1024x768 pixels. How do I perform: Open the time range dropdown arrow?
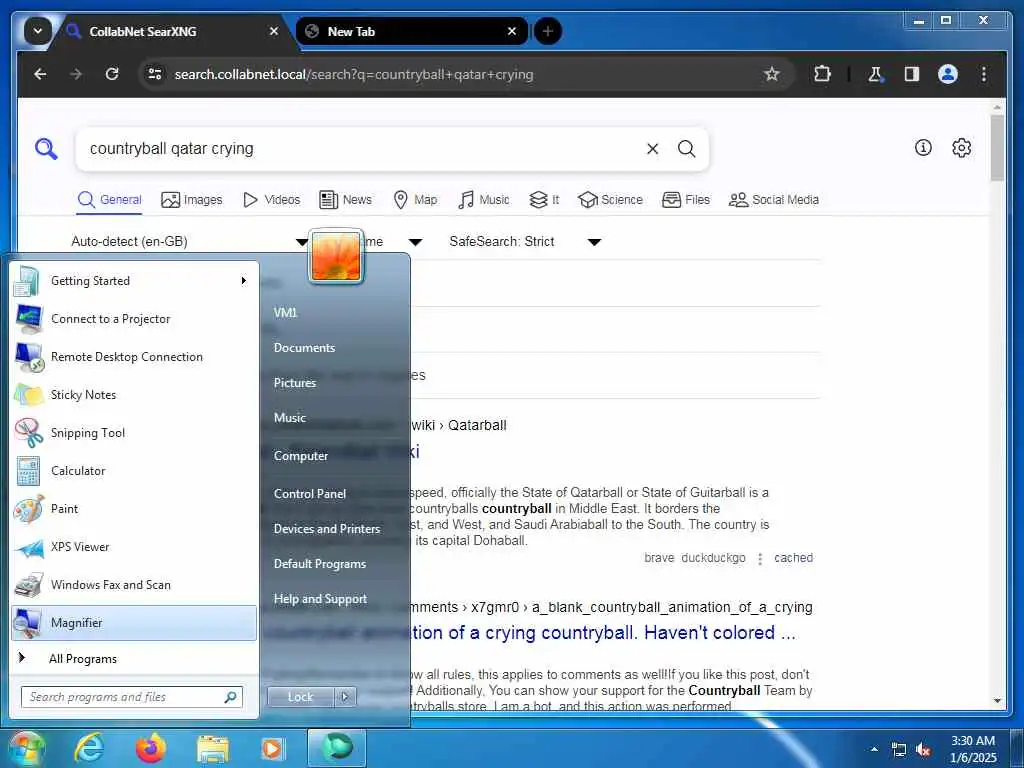pyautogui.click(x=415, y=242)
